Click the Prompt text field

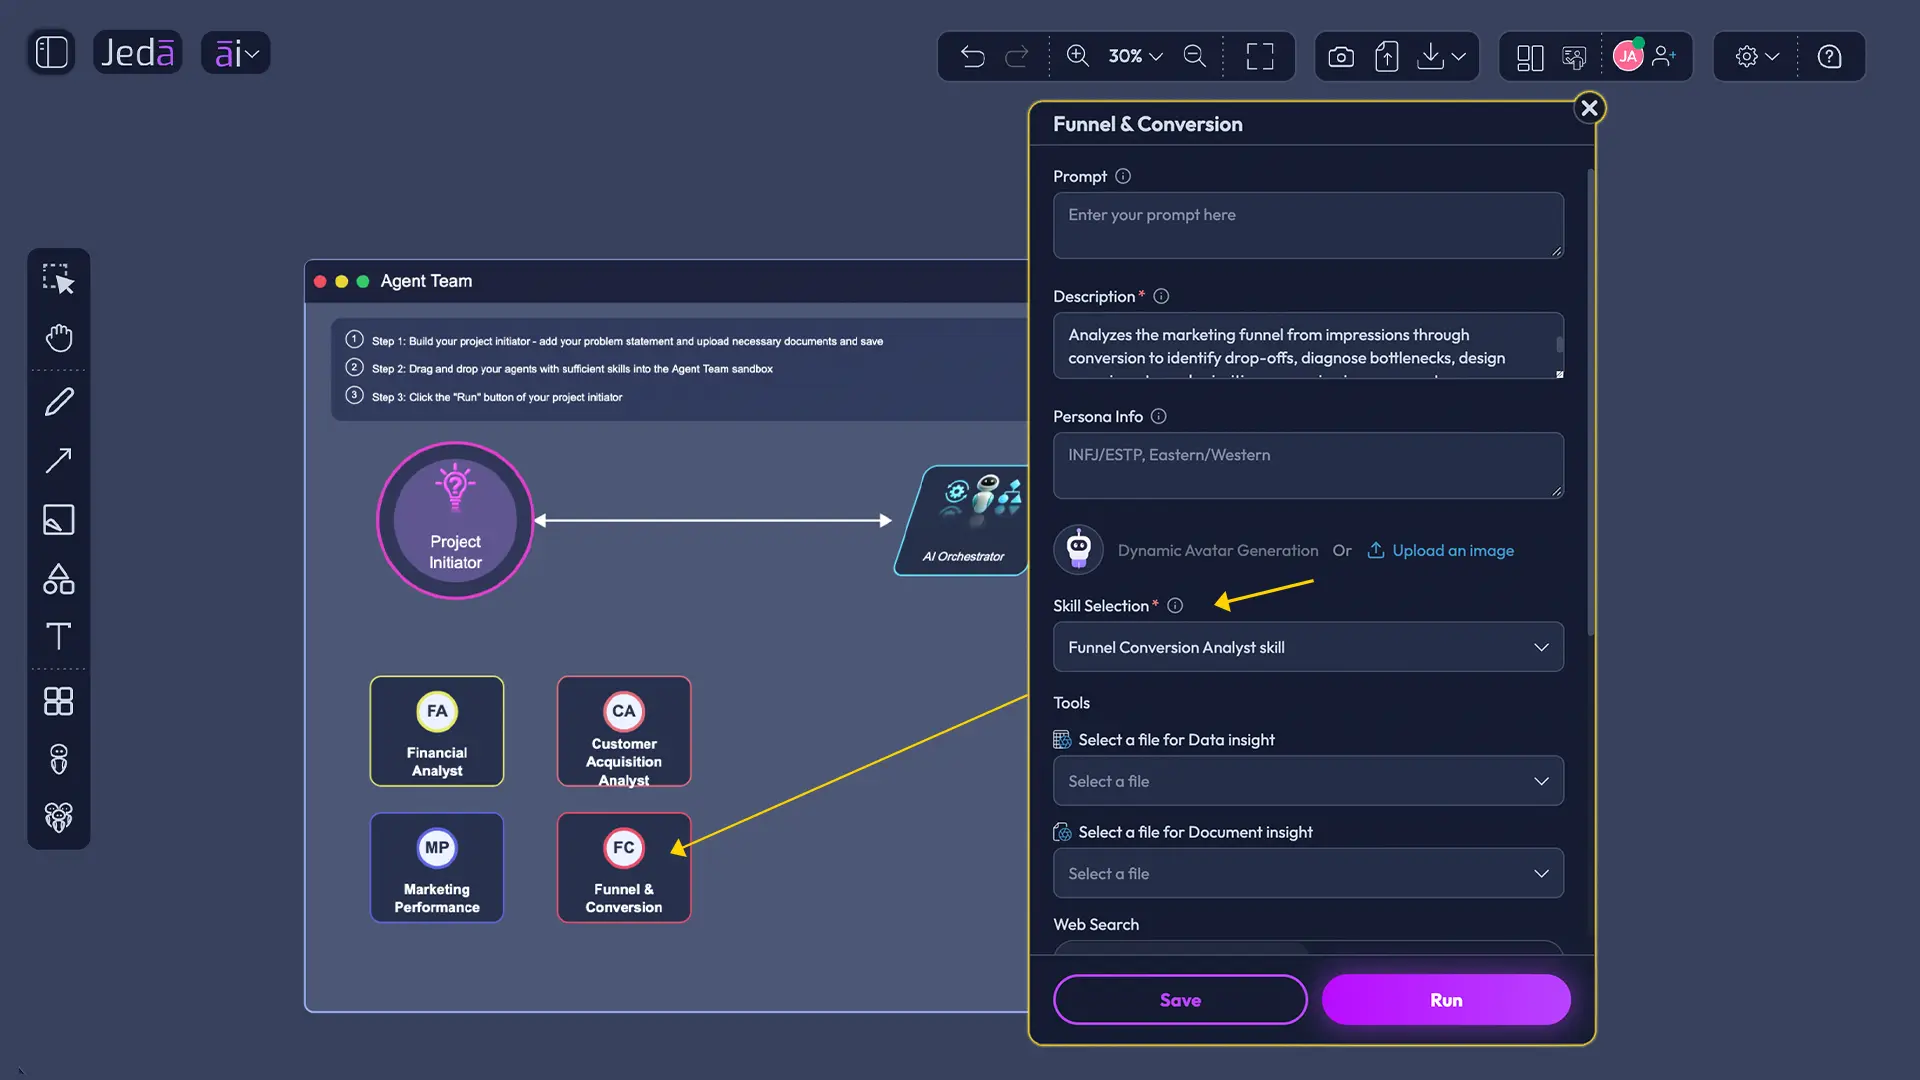click(1308, 225)
